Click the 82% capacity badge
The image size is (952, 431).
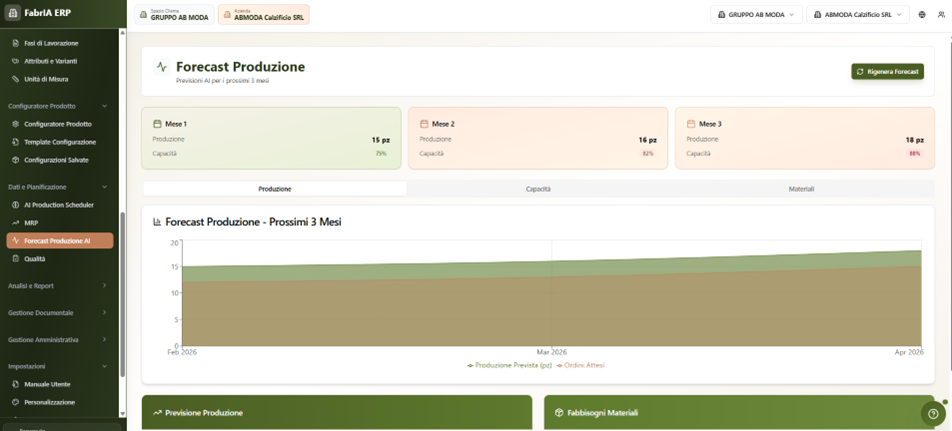click(x=648, y=154)
